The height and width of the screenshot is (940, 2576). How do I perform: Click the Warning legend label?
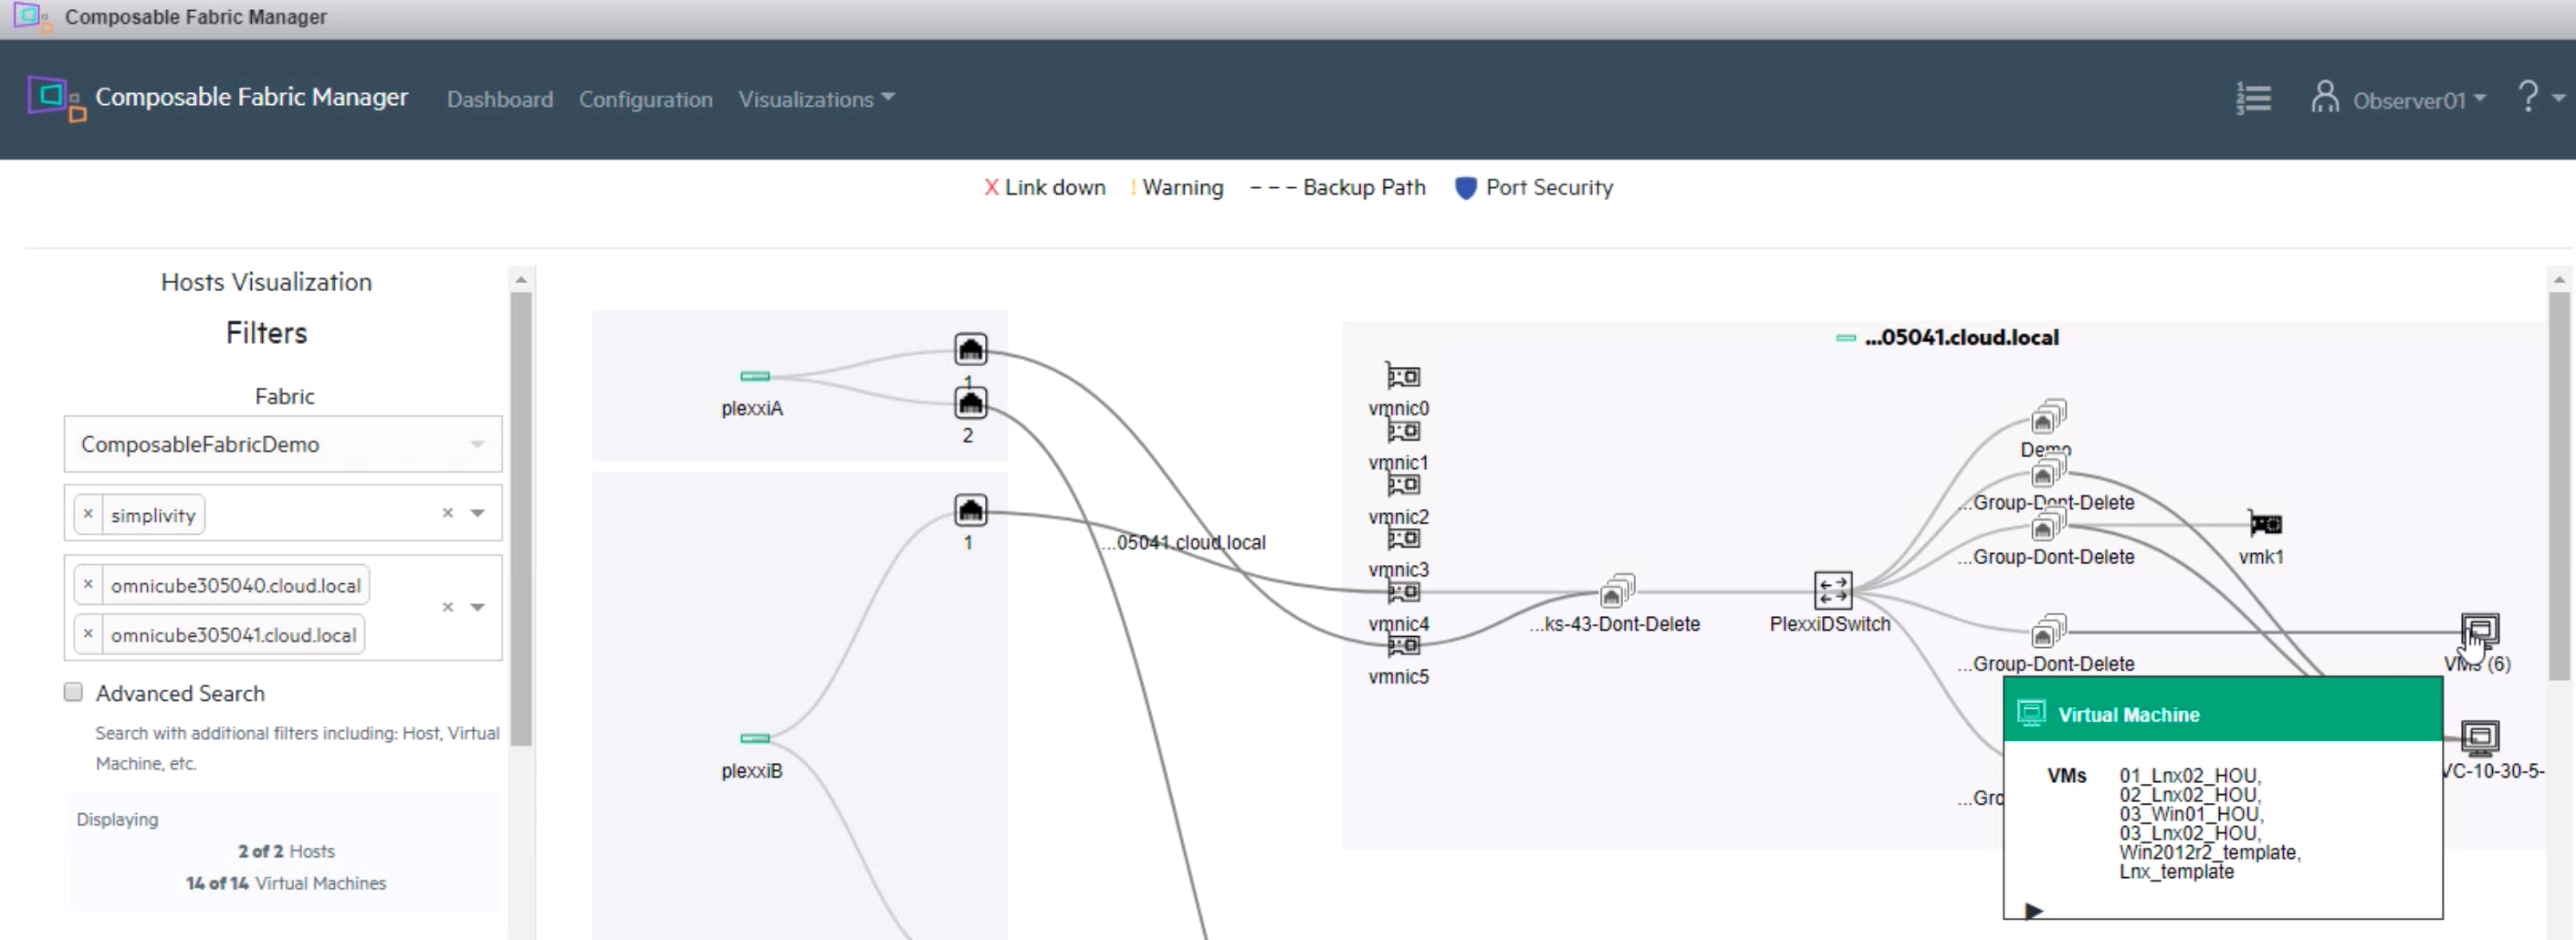click(1183, 187)
